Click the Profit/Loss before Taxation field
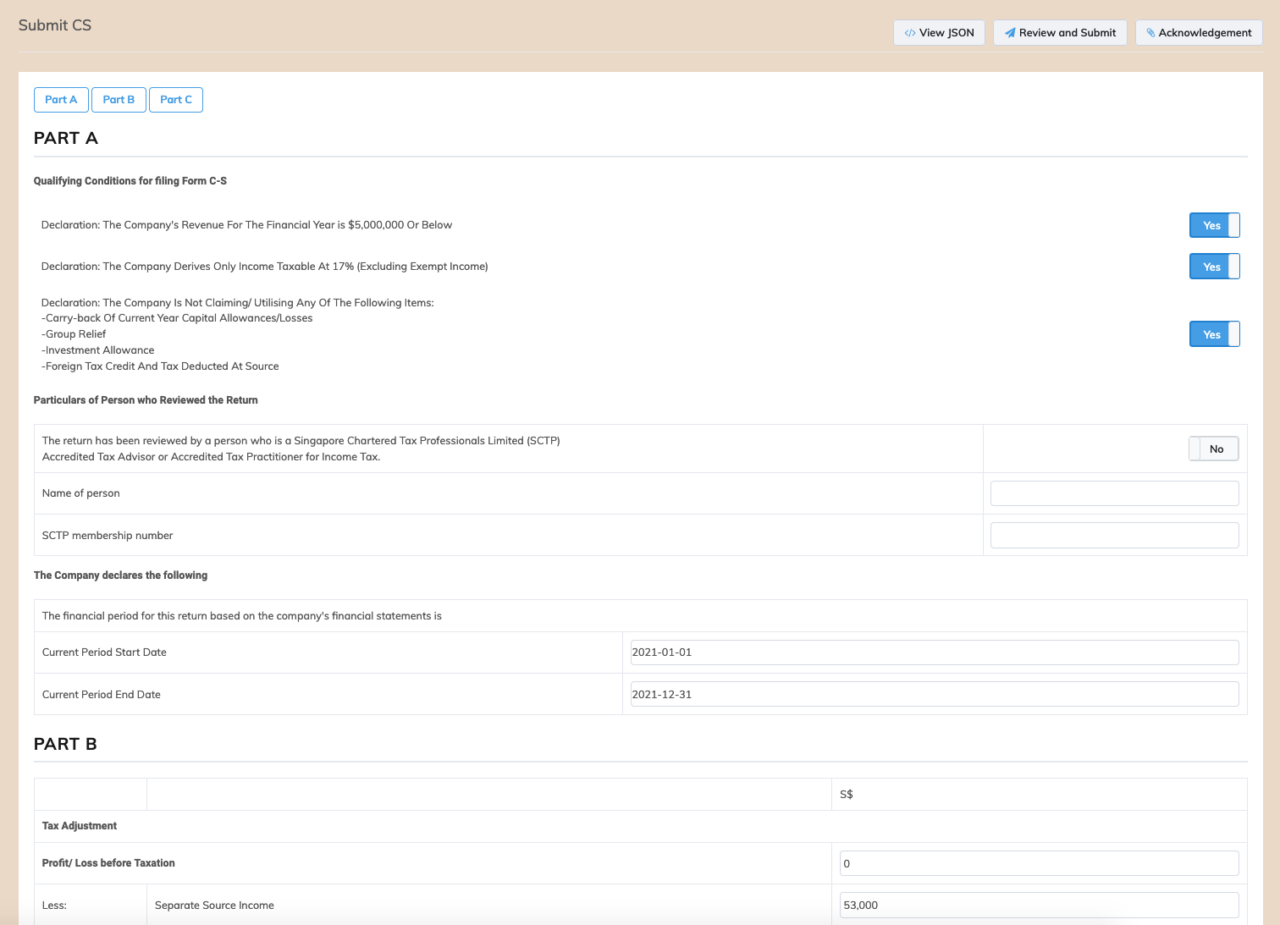 1039,863
